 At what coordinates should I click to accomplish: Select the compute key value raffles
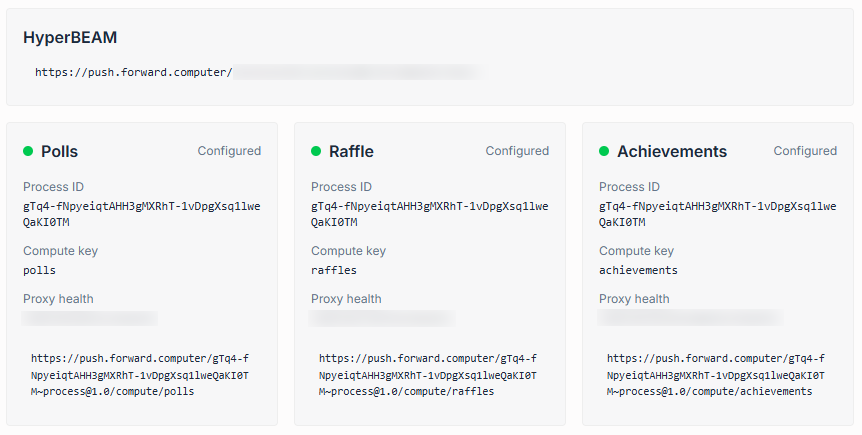click(334, 270)
